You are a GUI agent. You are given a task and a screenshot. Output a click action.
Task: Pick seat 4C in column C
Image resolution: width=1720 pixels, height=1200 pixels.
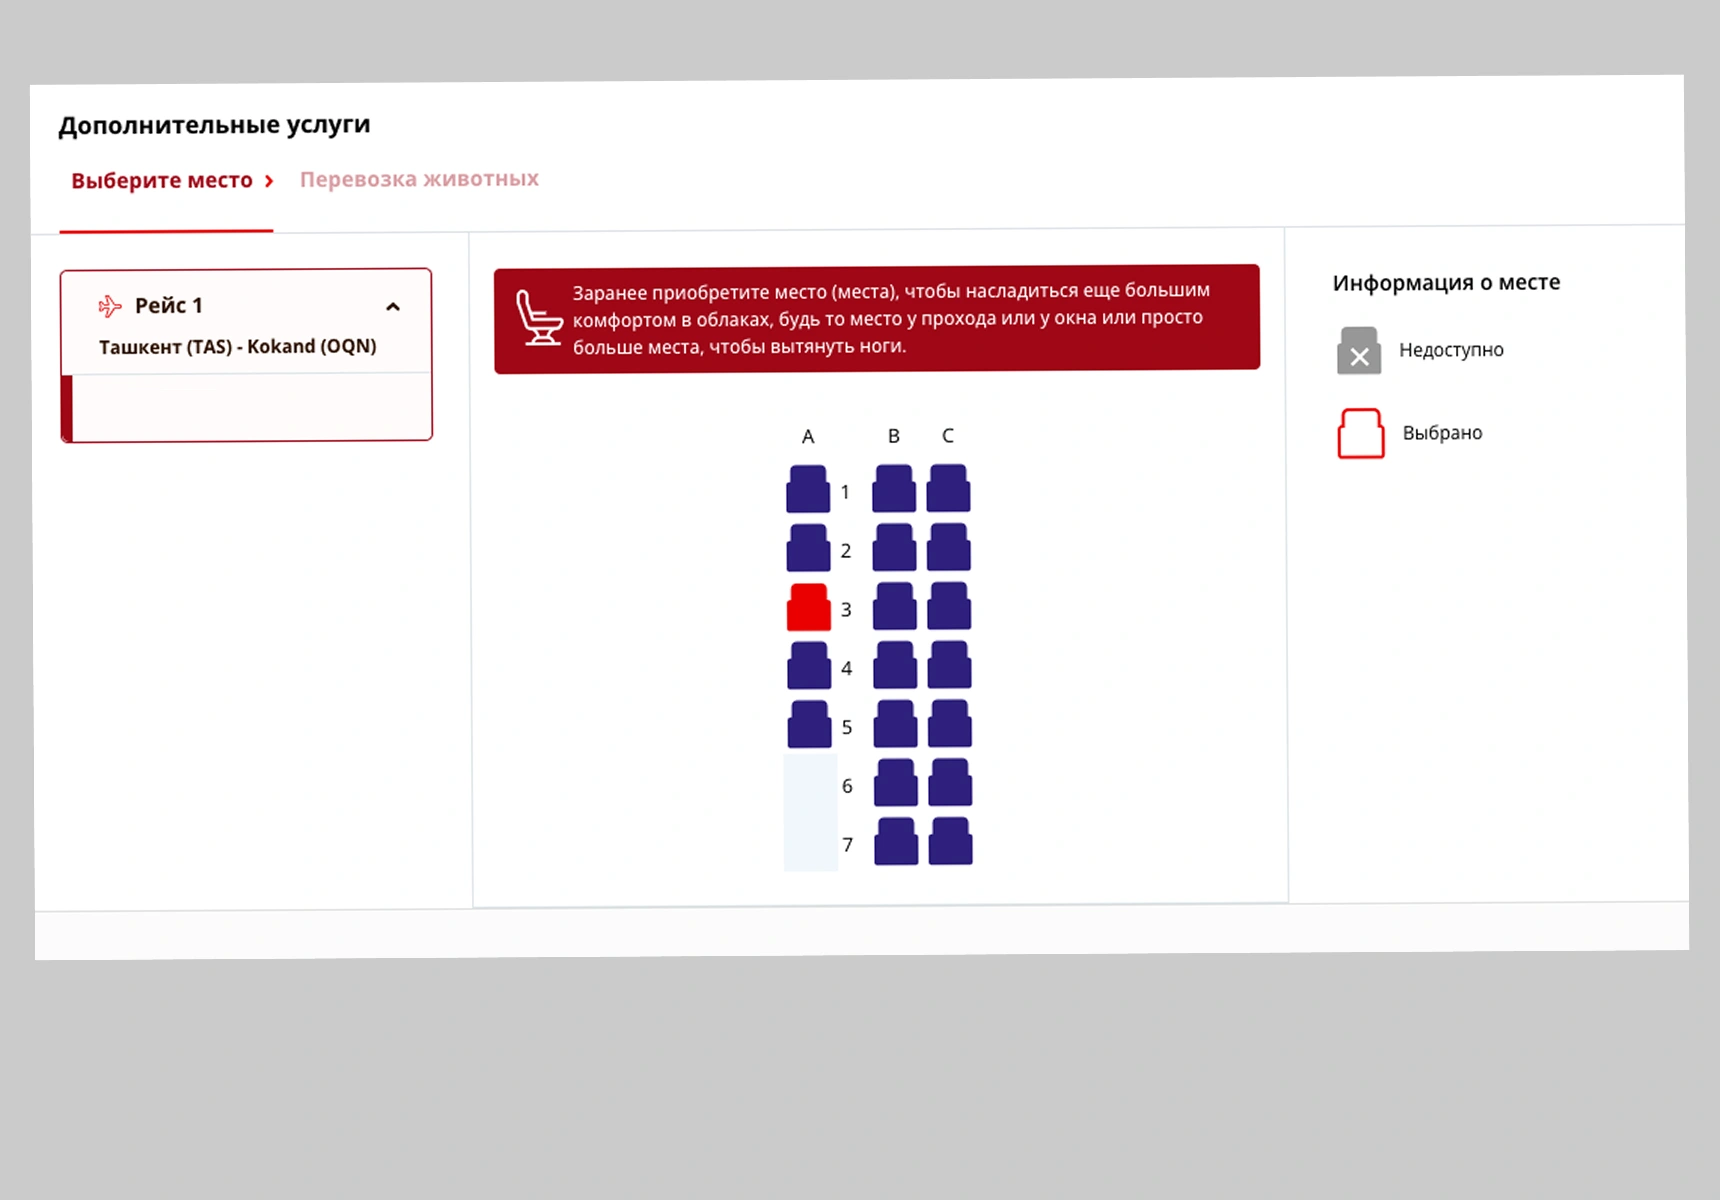[950, 665]
